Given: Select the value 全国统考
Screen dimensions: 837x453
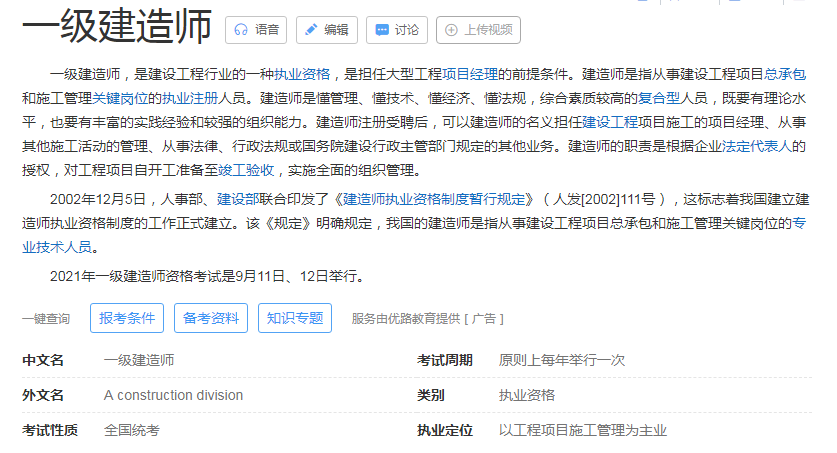Looking at the screenshot, I should pos(132,431).
